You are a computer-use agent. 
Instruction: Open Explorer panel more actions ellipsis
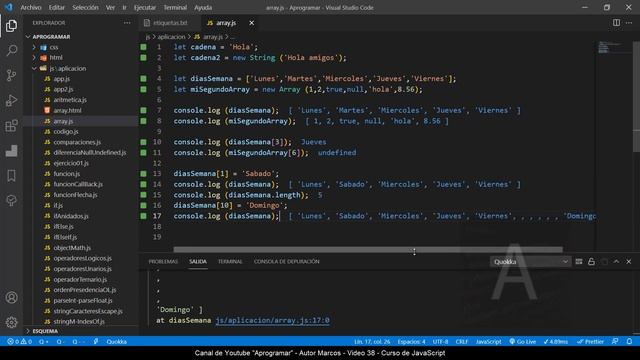click(127, 23)
